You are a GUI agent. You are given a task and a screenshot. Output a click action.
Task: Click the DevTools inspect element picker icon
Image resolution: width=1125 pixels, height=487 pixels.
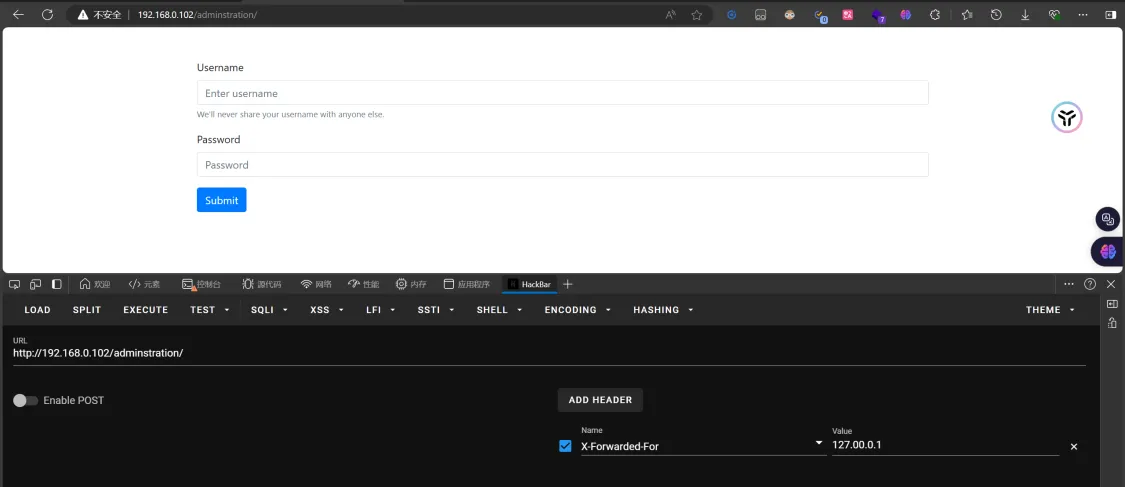tap(15, 284)
